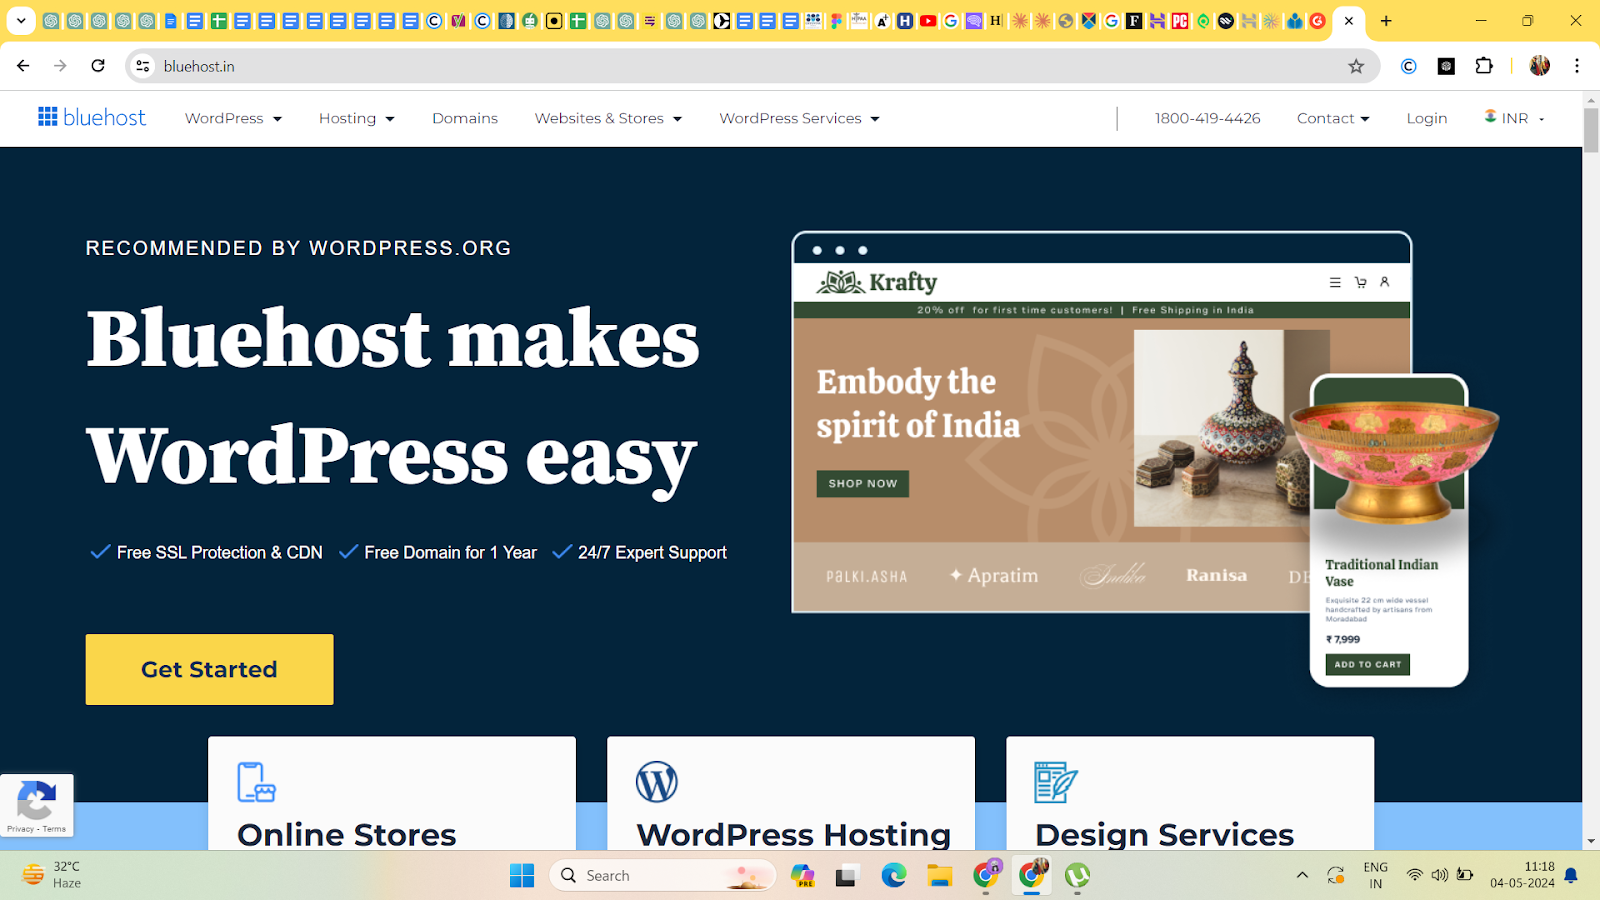Click the Login link

(1427, 118)
